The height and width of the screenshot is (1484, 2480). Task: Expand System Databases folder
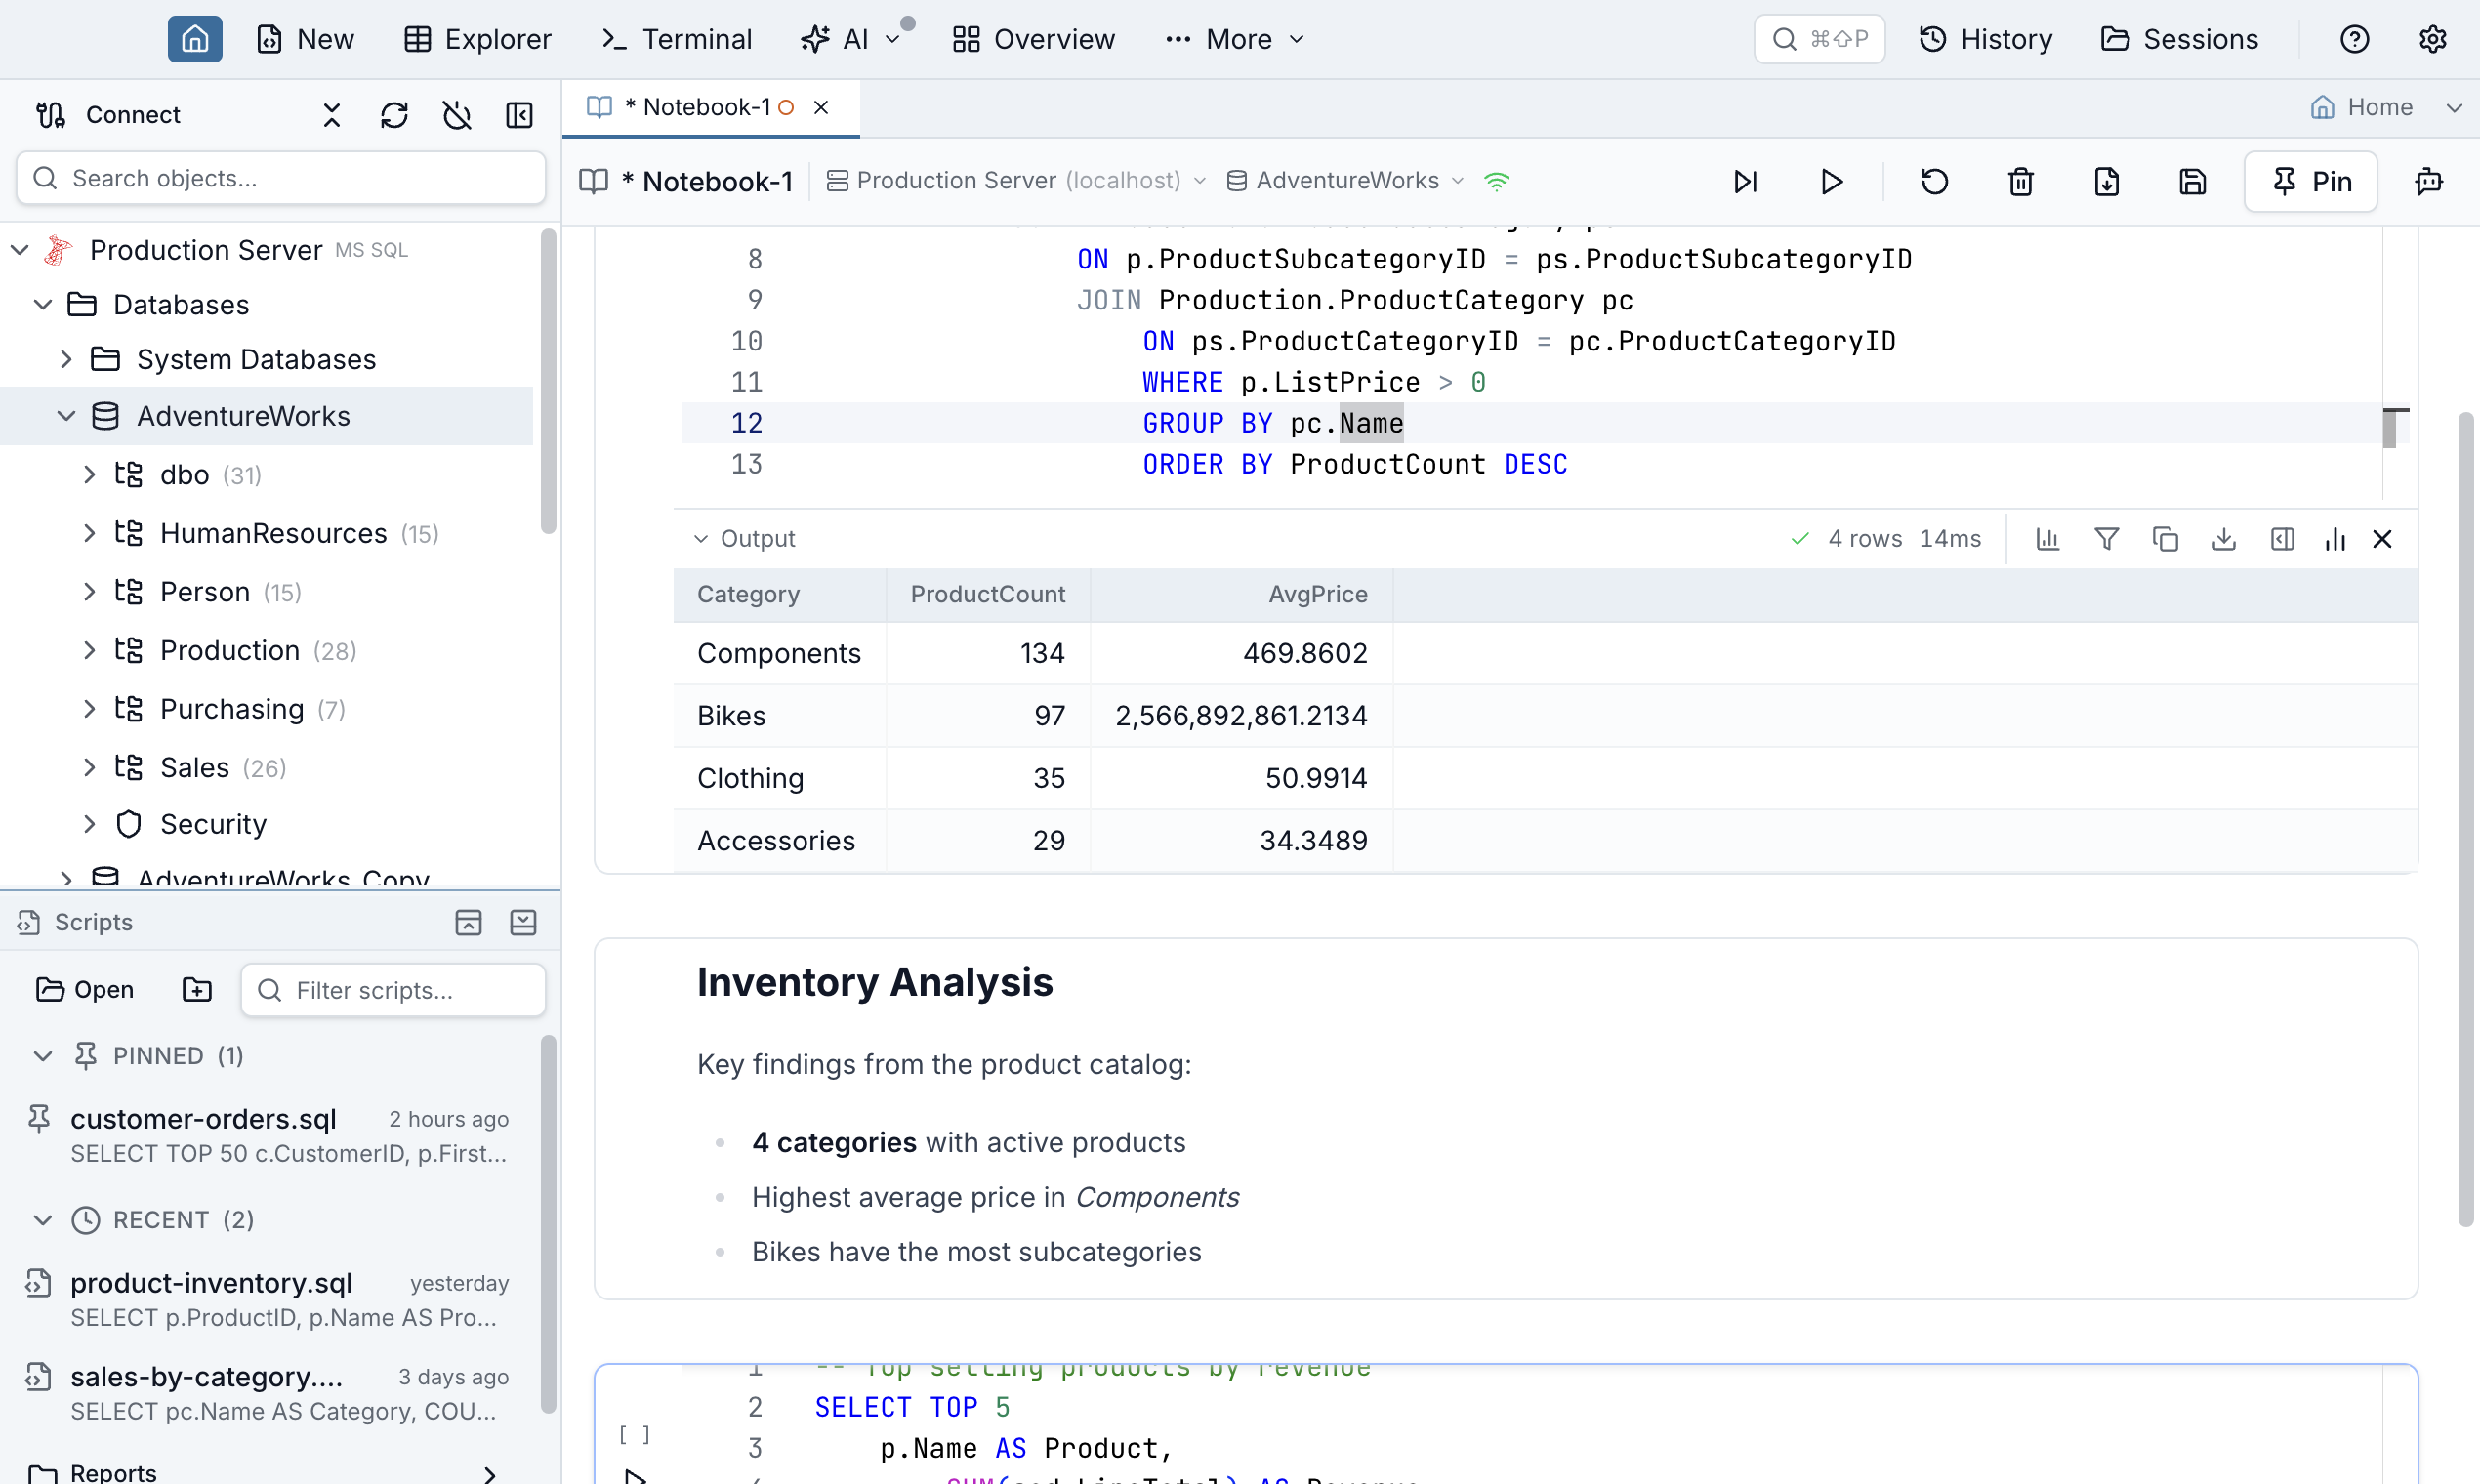coord(66,359)
